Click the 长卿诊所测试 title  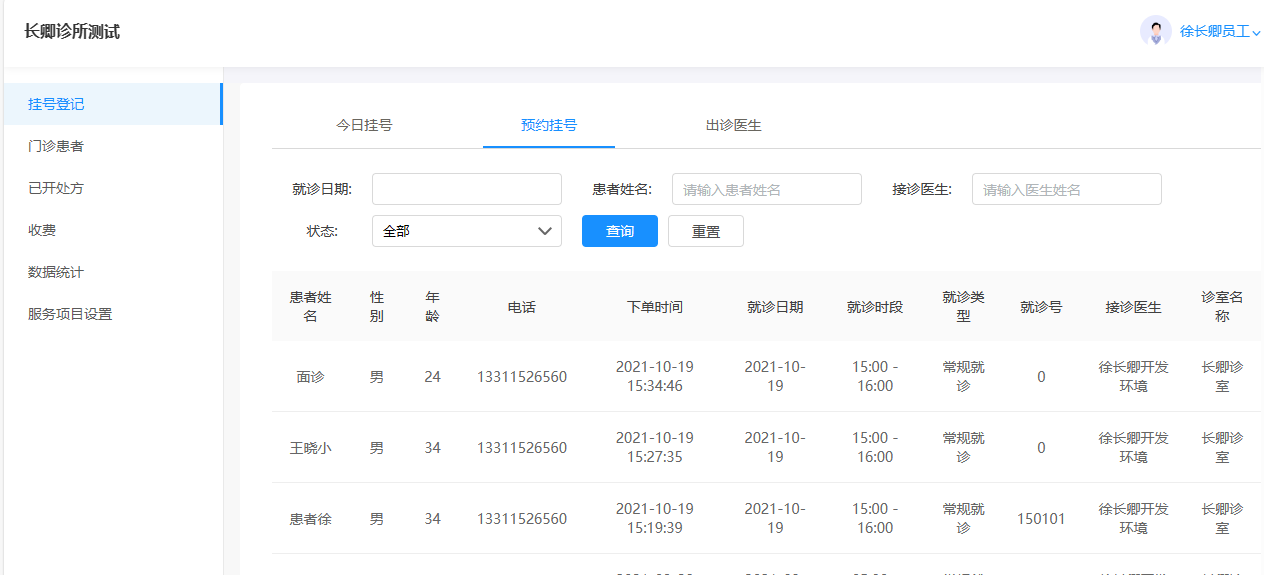tap(72, 32)
